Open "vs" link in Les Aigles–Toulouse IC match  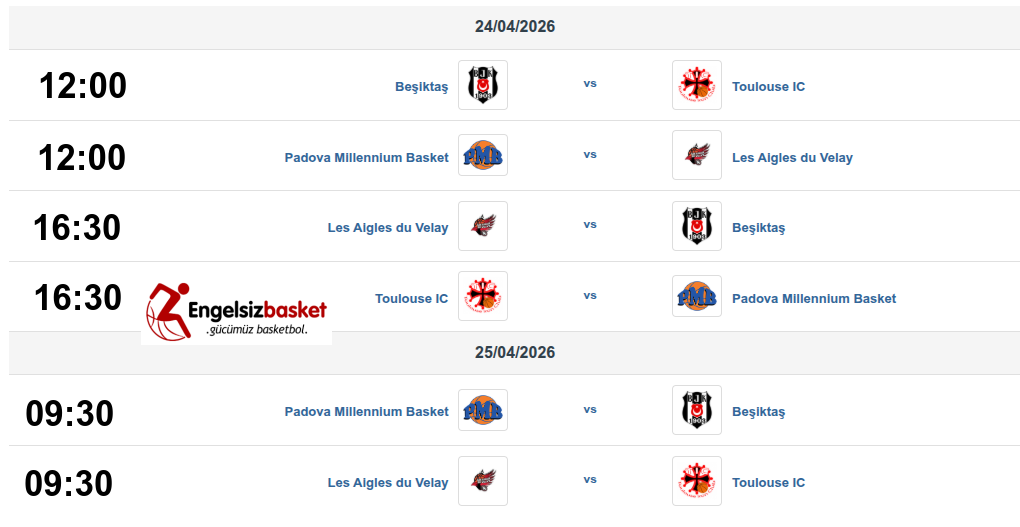coord(590,480)
